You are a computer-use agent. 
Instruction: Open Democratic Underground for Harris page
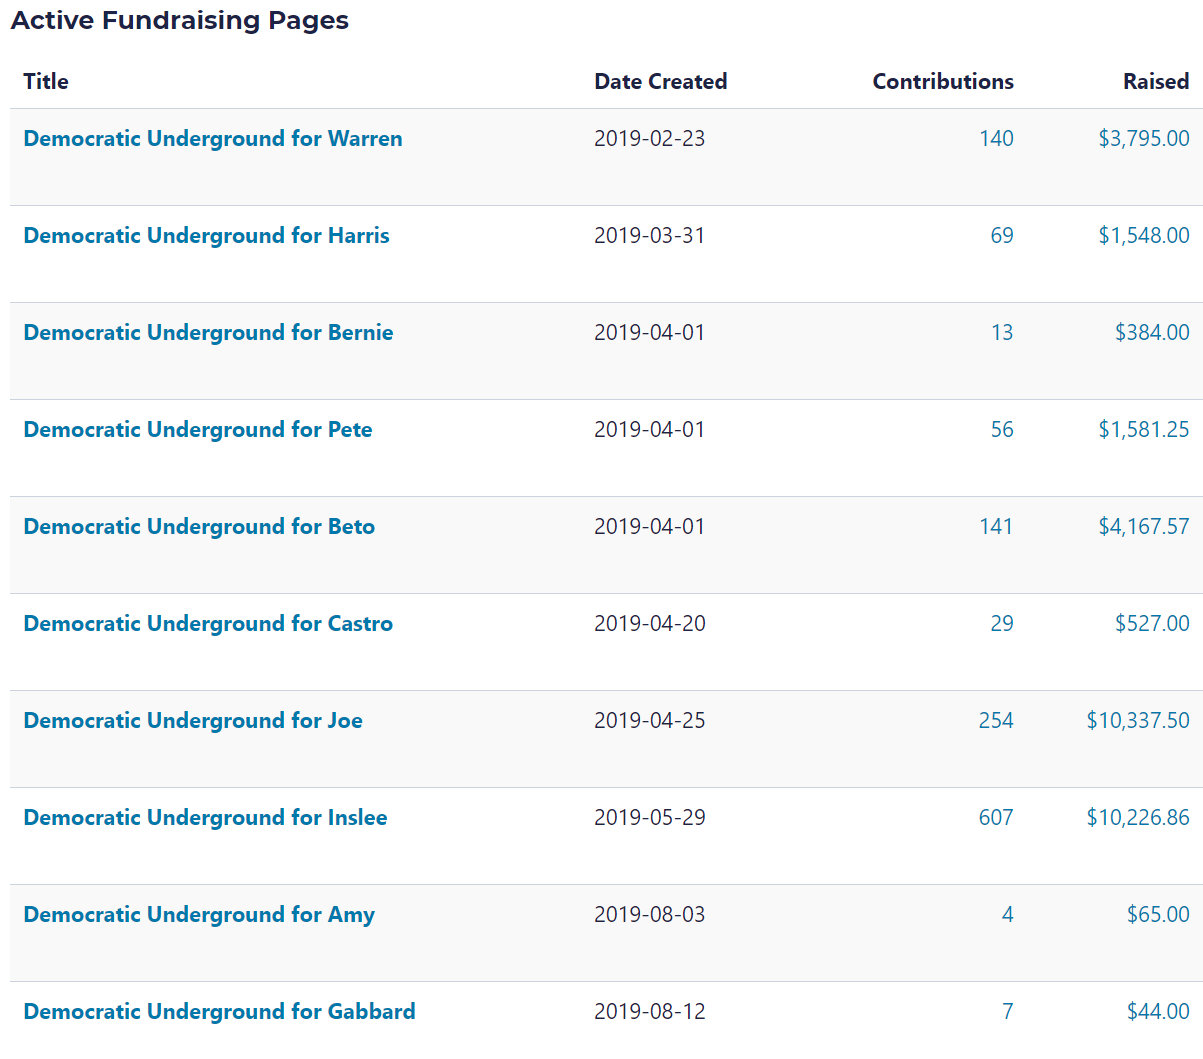pos(206,236)
